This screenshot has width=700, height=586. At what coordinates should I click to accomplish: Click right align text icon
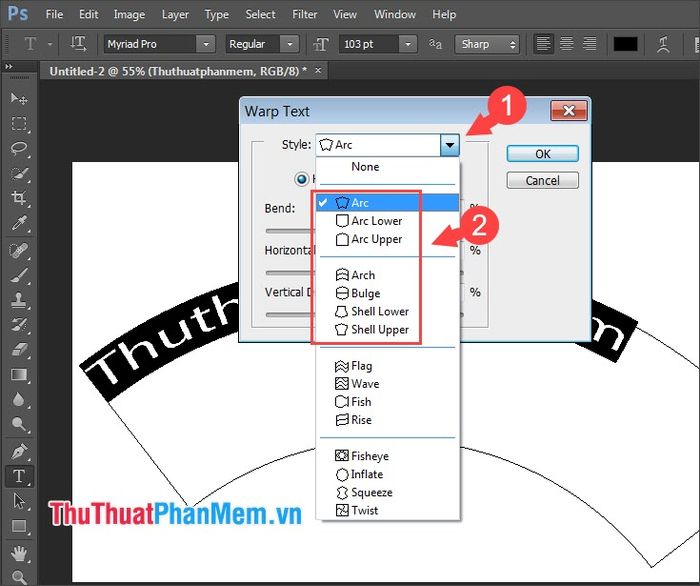[589, 44]
